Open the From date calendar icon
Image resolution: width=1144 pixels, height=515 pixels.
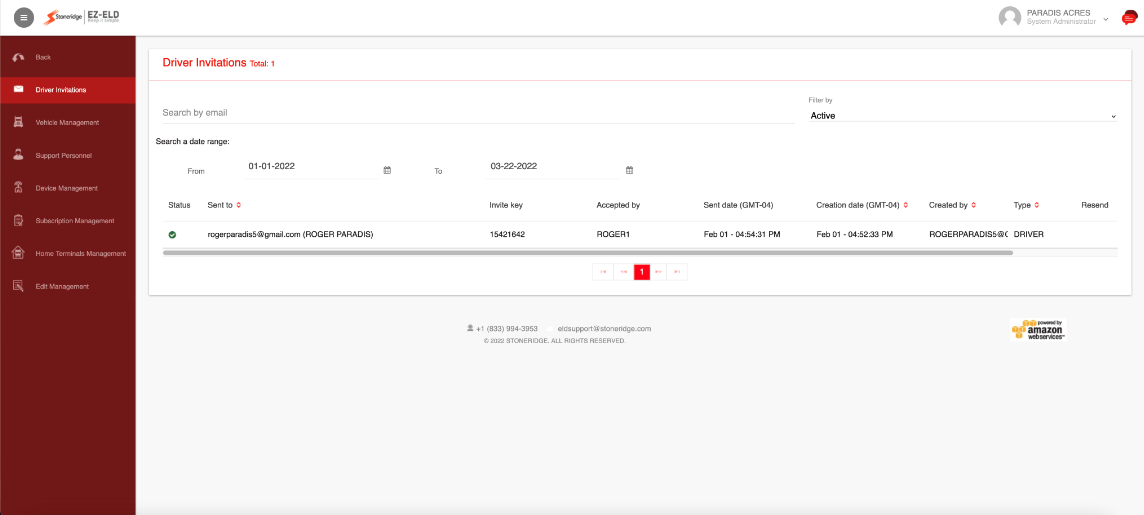coord(387,170)
